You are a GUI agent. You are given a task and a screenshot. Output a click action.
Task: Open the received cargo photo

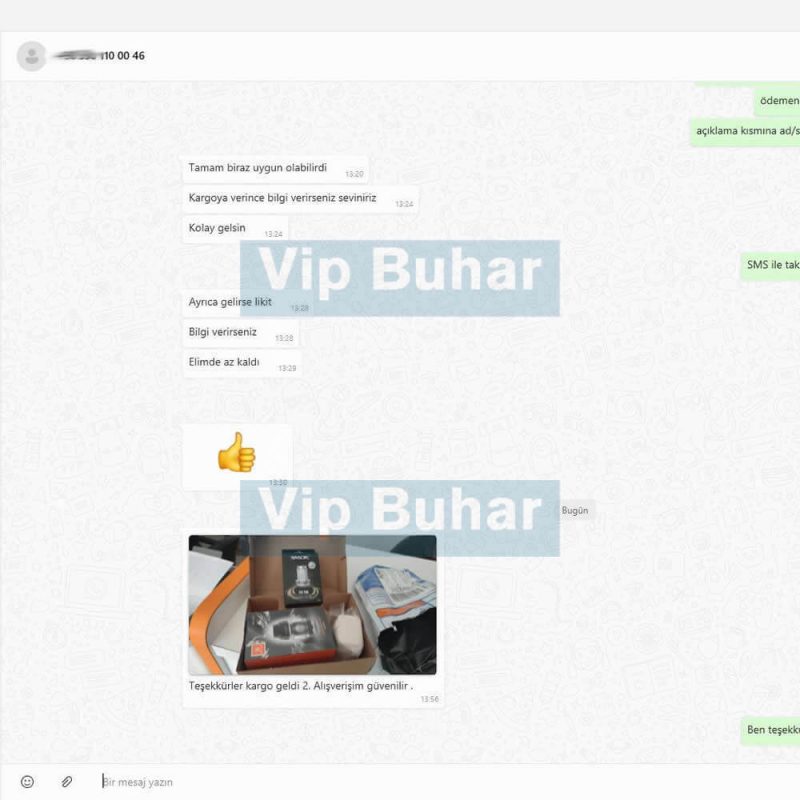coord(312,605)
